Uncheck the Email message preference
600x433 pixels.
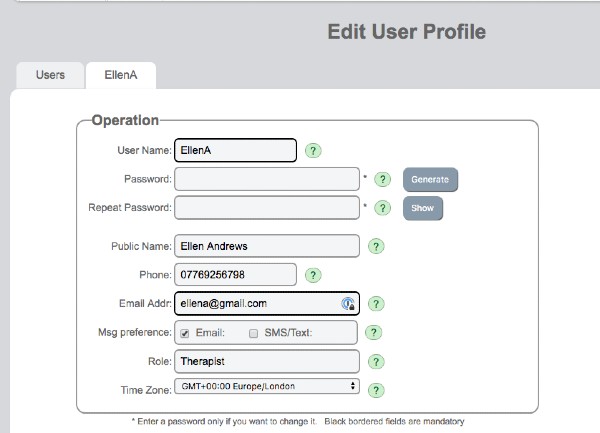(x=185, y=333)
